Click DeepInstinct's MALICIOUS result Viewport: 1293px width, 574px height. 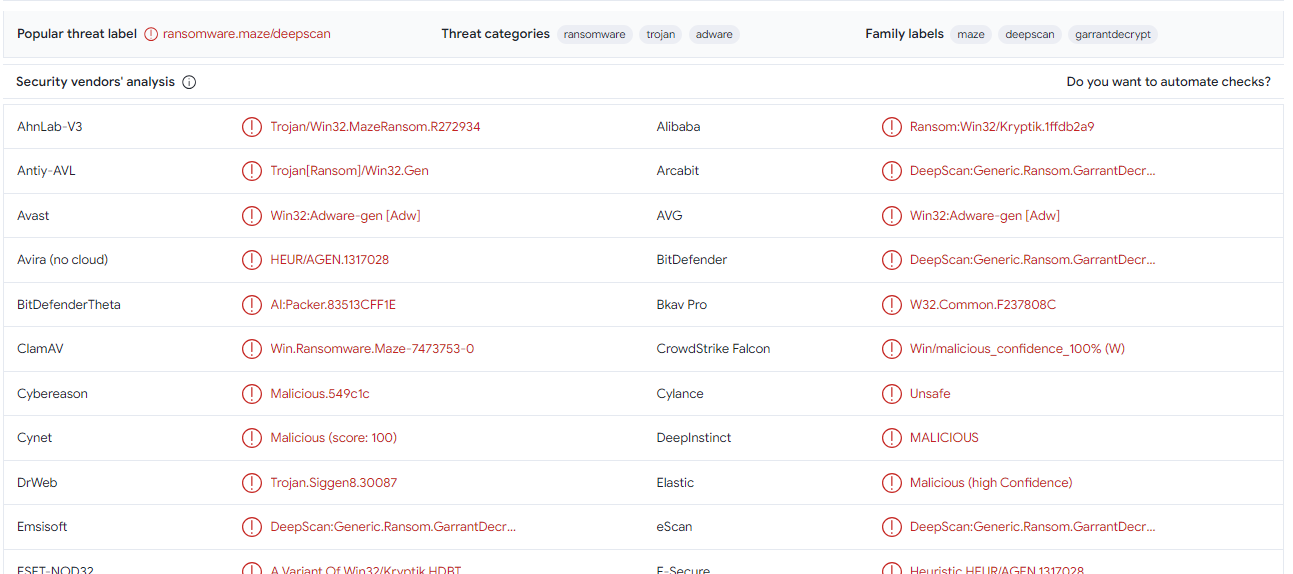tap(944, 438)
